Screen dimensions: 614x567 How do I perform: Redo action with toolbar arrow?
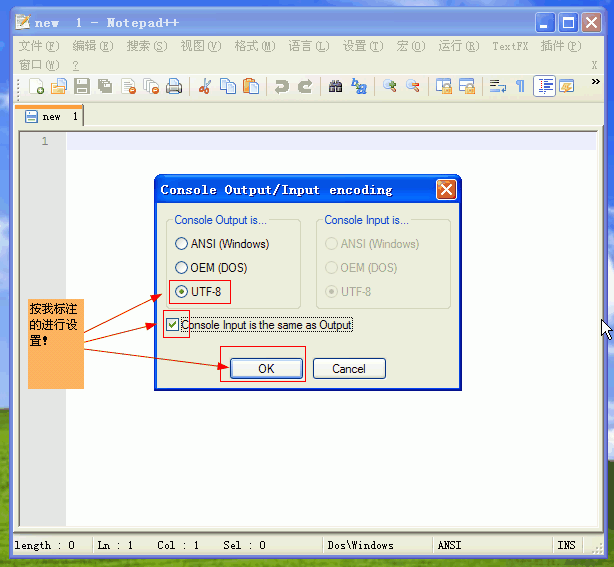tap(305, 86)
